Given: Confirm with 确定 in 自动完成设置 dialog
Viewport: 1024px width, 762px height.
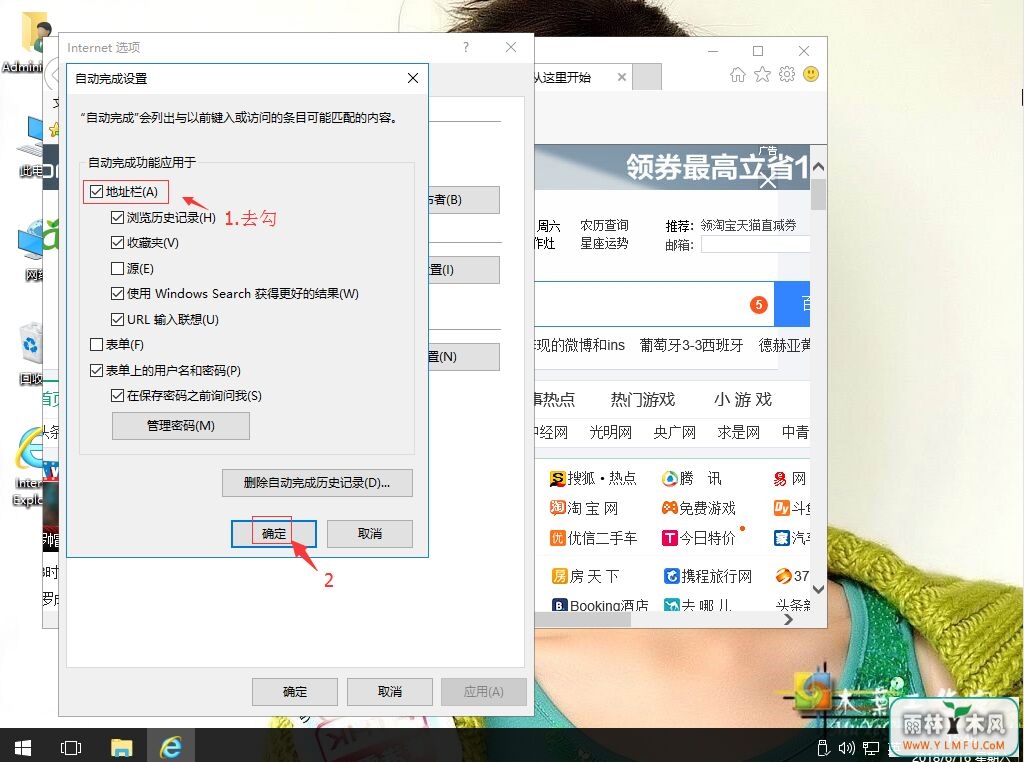Looking at the screenshot, I should (274, 533).
